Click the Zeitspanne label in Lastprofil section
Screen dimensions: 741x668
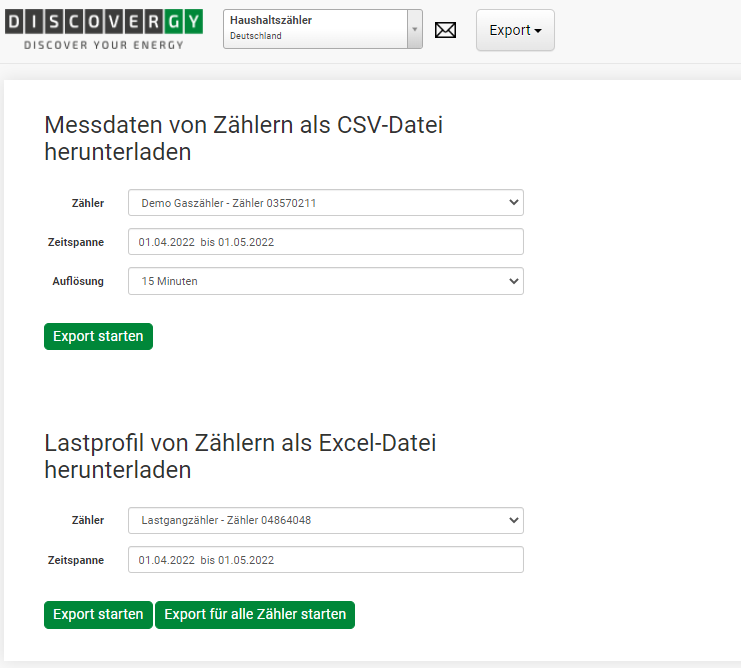coord(76,560)
